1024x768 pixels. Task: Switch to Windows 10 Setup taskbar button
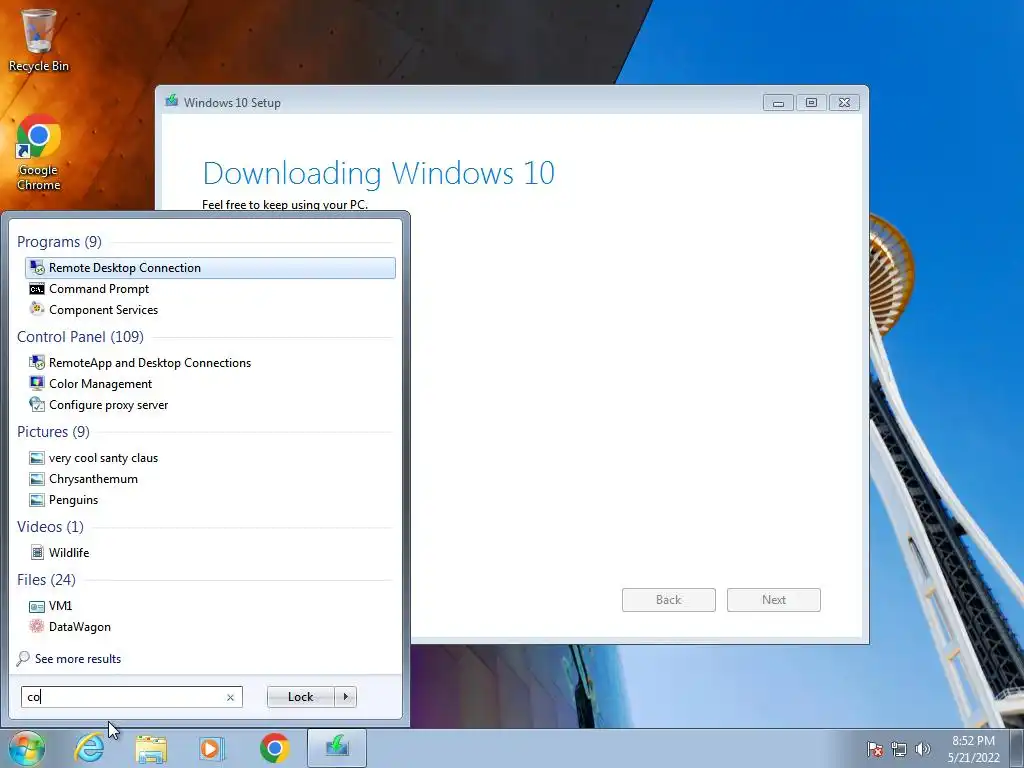(337, 748)
